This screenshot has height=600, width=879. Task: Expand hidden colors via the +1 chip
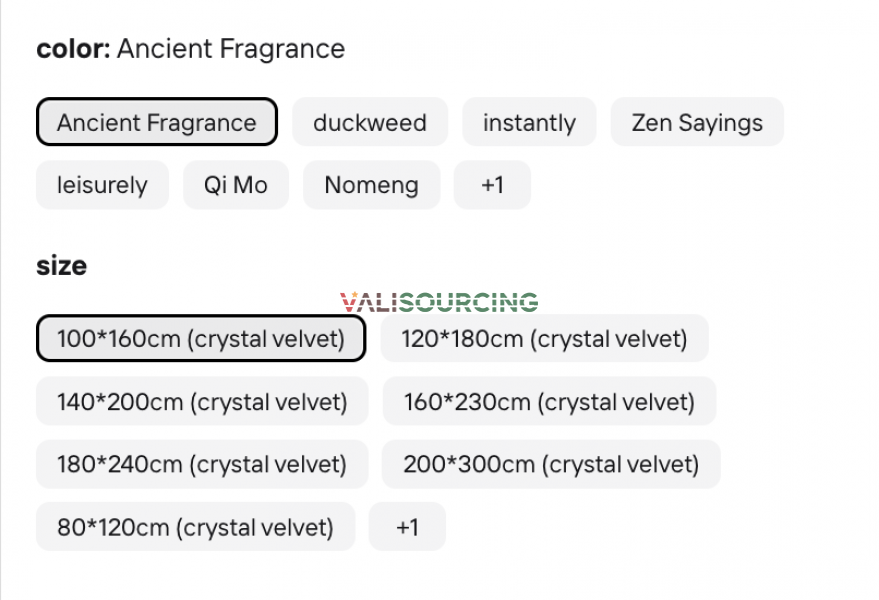tap(493, 184)
